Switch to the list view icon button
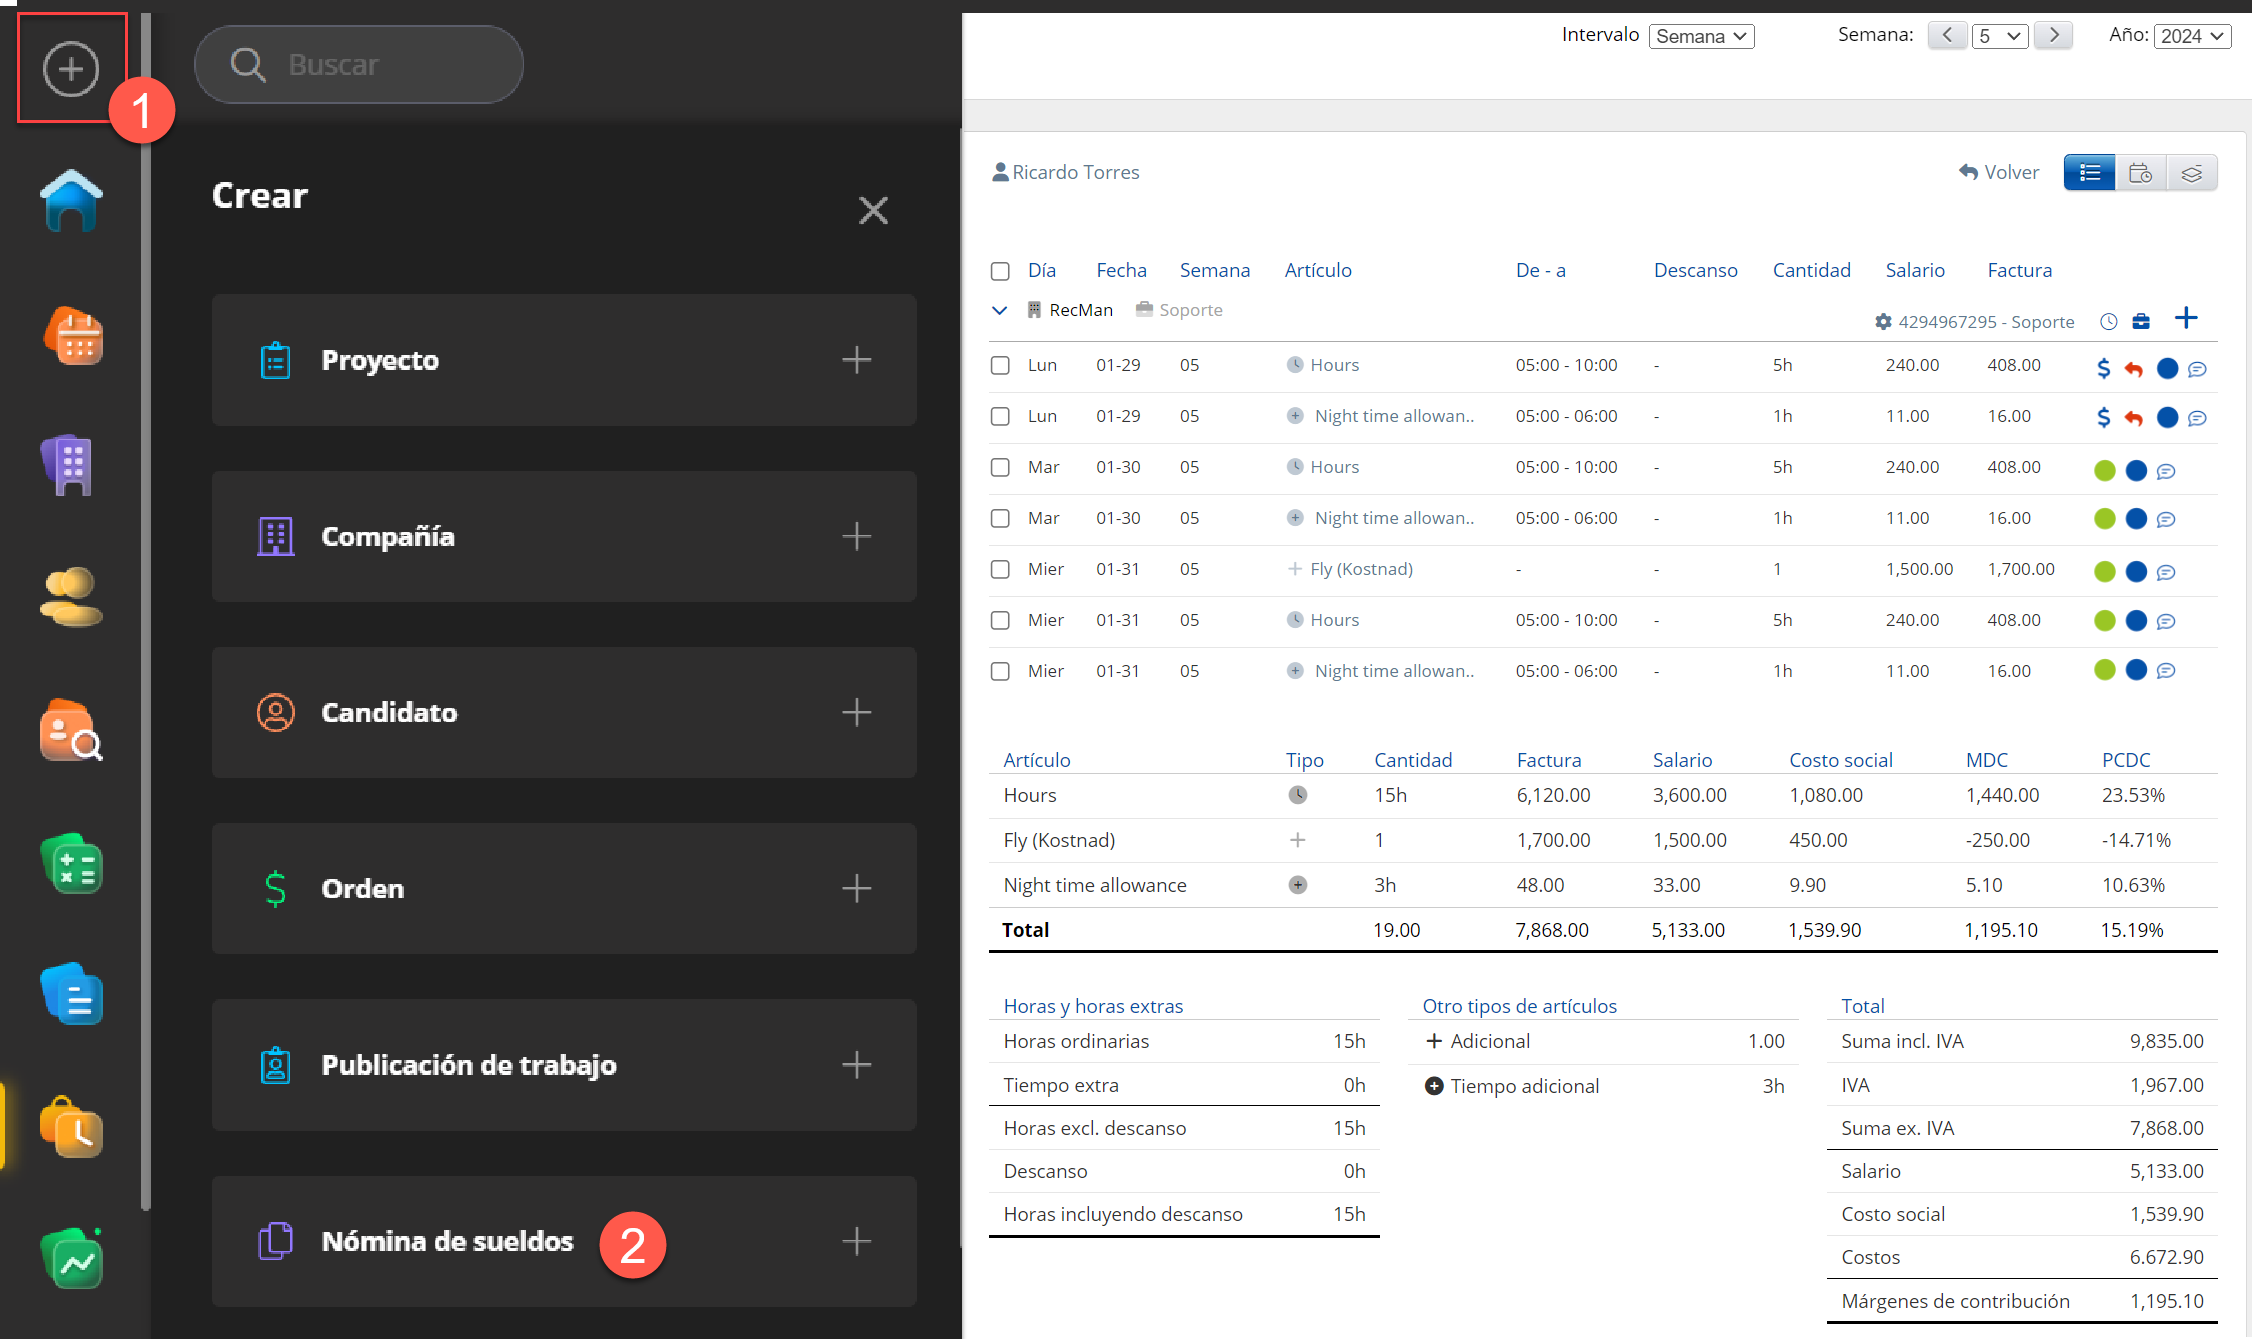This screenshot has height=1339, width=2252. (2089, 173)
